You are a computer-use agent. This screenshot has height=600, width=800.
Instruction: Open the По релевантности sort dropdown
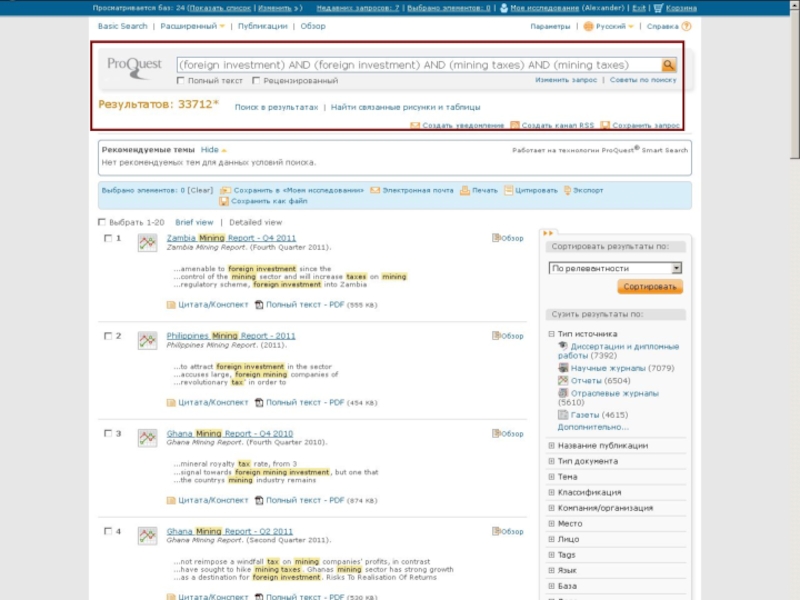pos(676,268)
